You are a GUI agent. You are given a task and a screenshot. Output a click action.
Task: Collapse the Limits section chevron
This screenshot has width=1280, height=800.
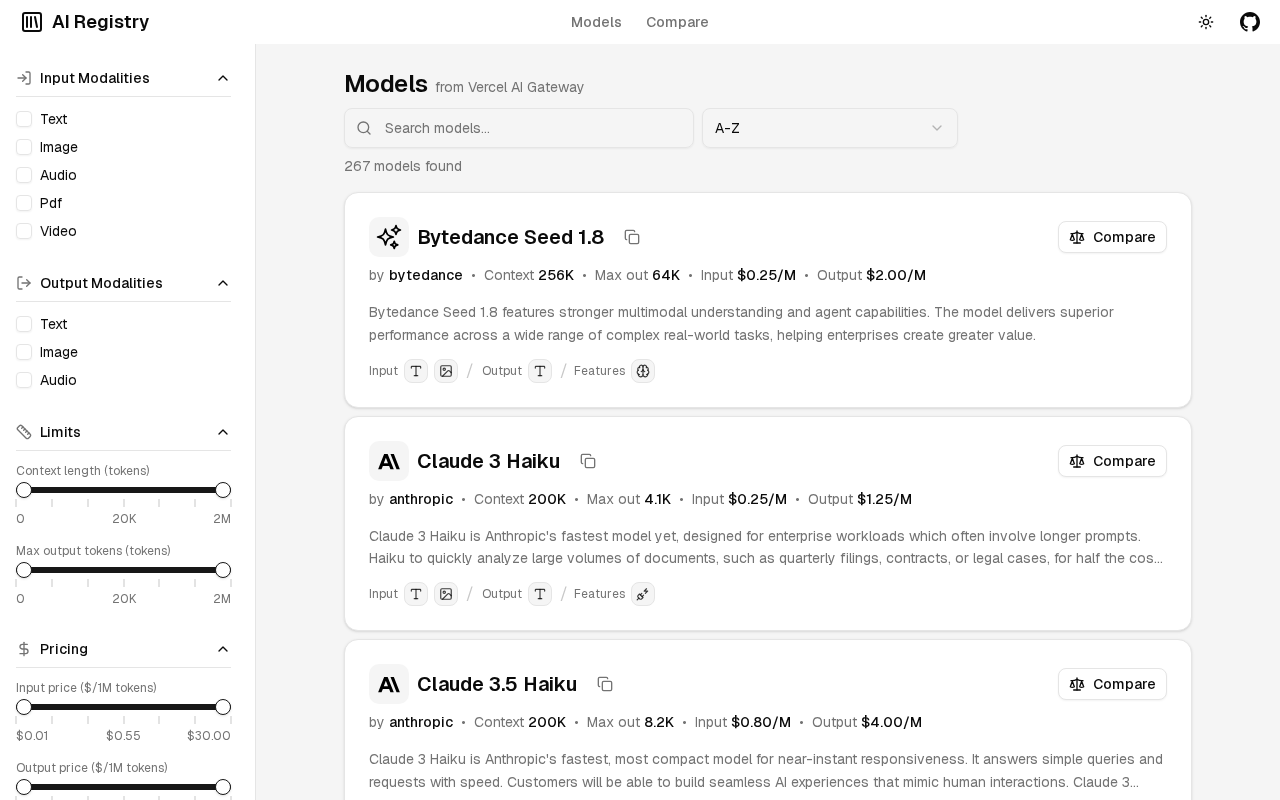(223, 432)
